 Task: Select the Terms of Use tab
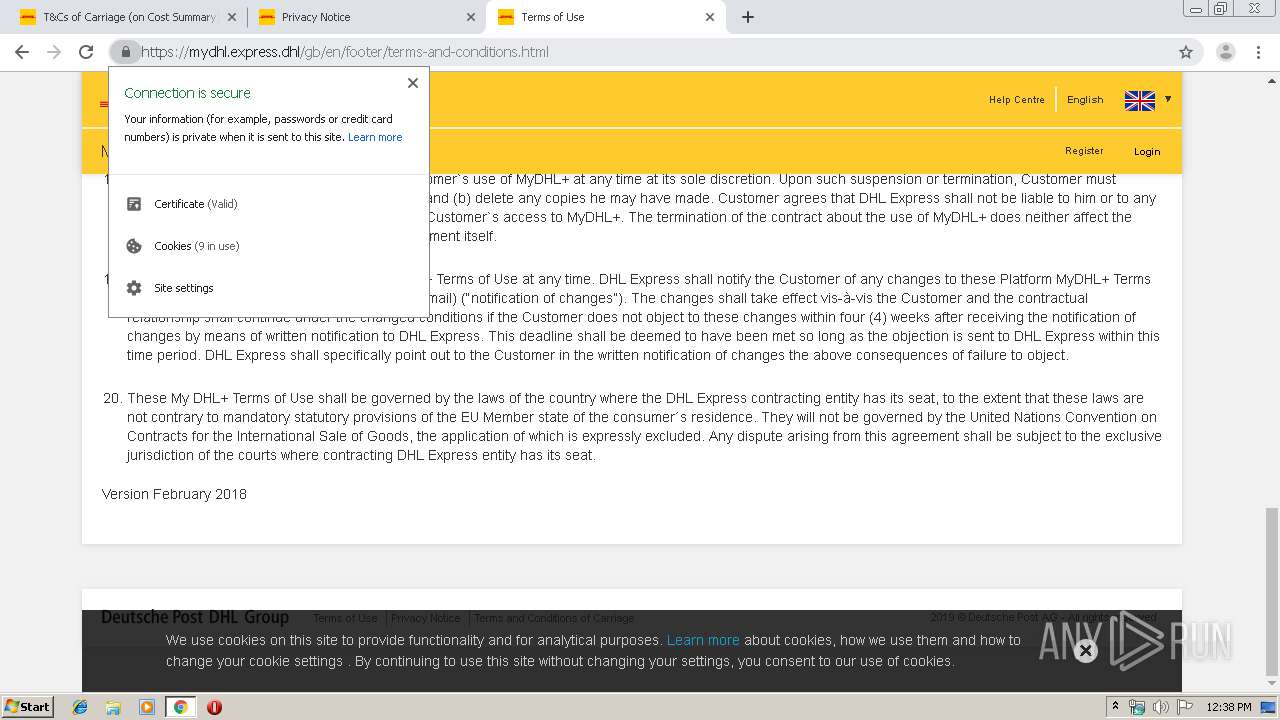[x=605, y=17]
